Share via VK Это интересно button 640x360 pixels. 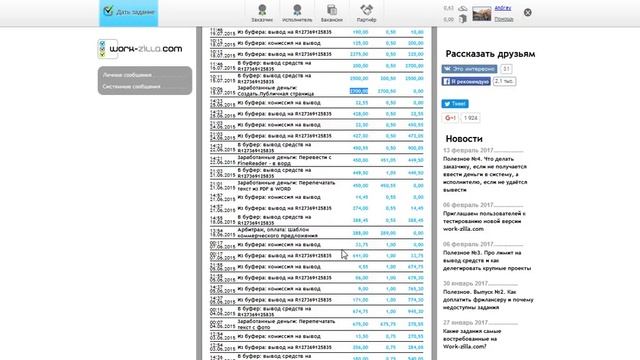pyautogui.click(x=469, y=69)
